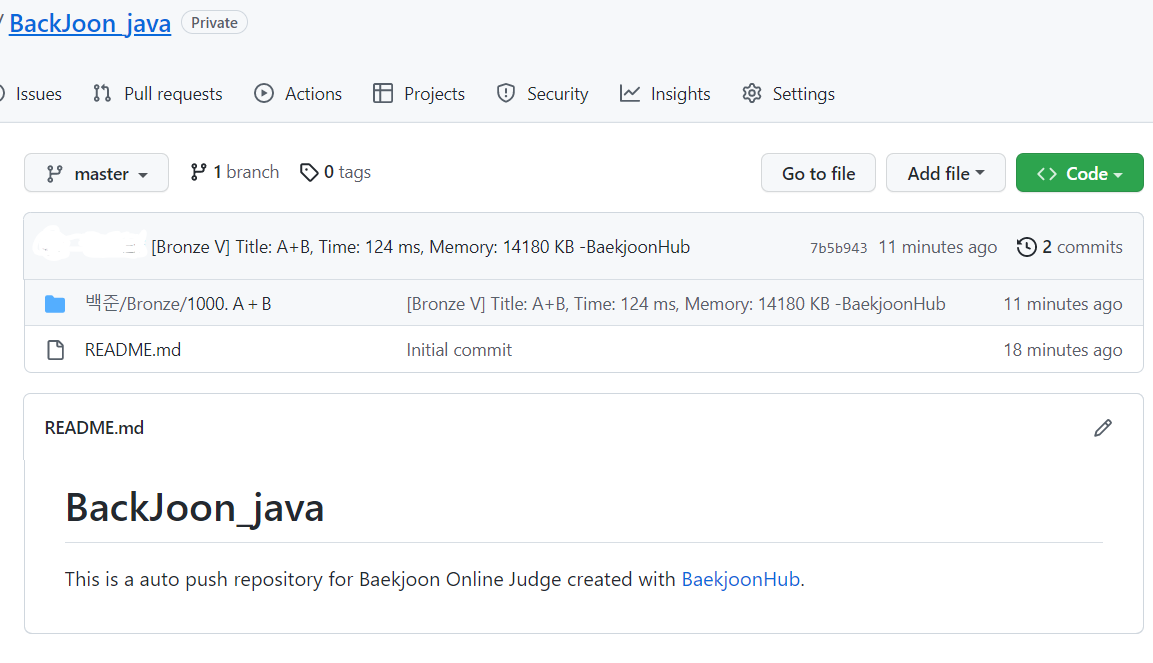Viewport: 1153px width, 663px height.
Task: Follow the BaekjoonHub link in README
Action: coord(740,579)
